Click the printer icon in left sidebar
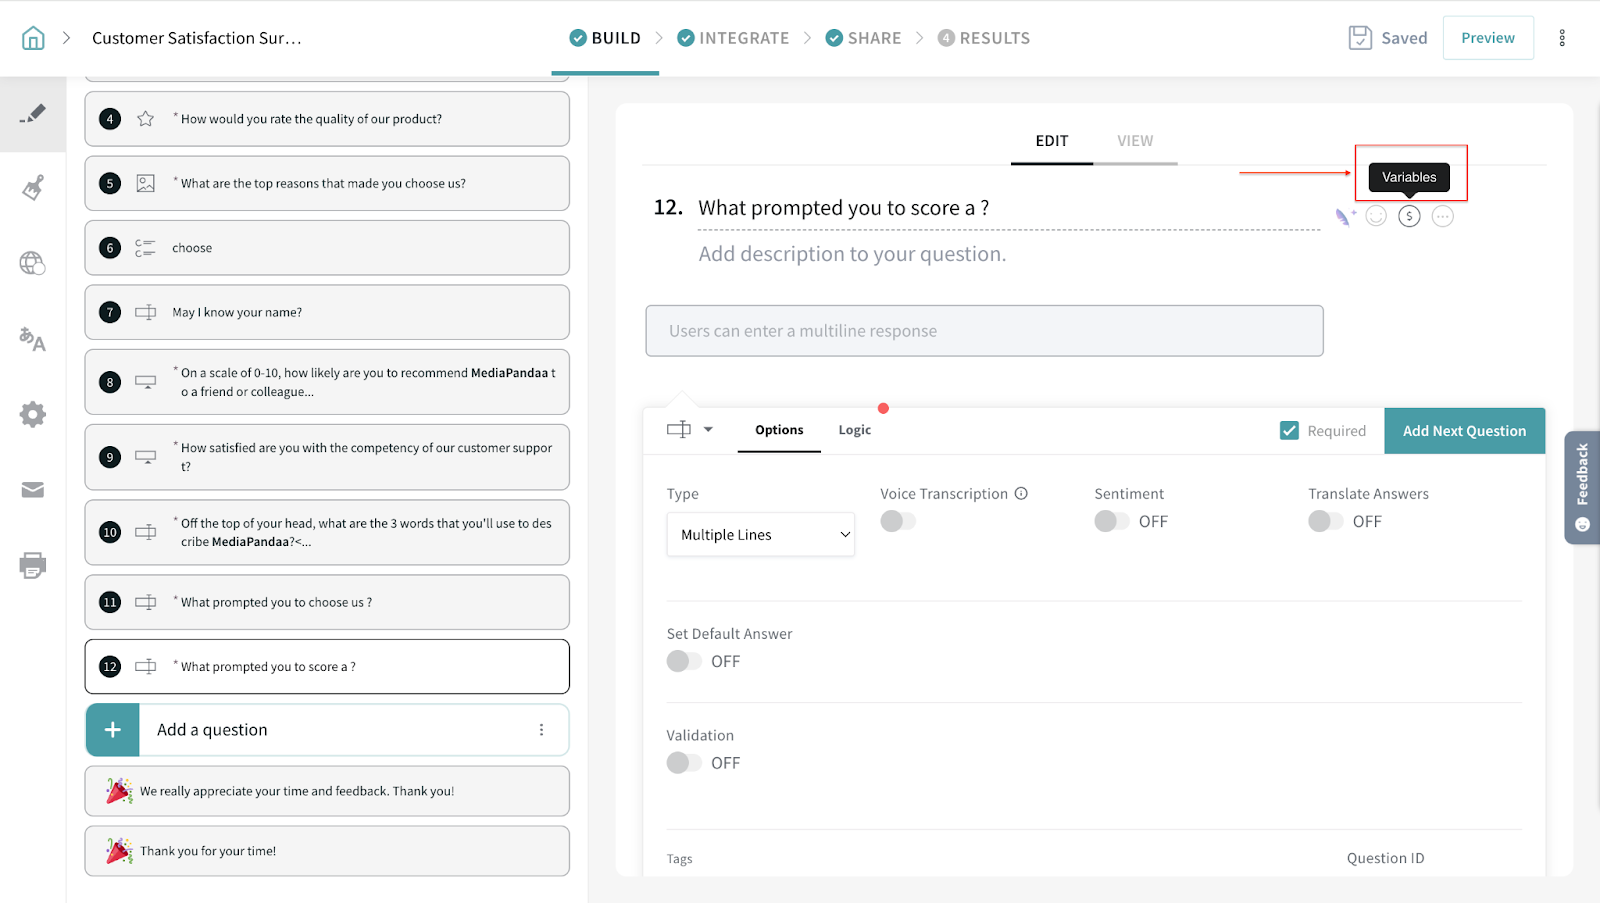The height and width of the screenshot is (903, 1600). (33, 565)
